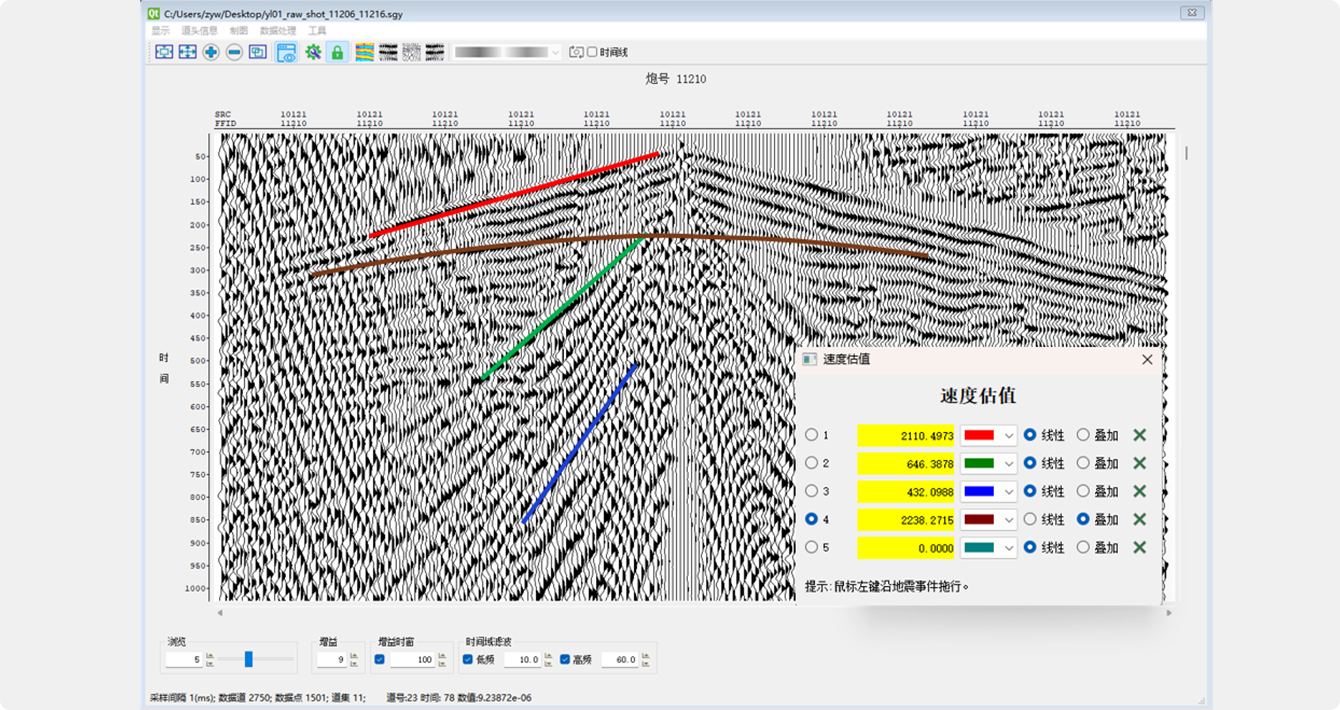Choose 叠加 mode for row 5

click(x=1083, y=547)
